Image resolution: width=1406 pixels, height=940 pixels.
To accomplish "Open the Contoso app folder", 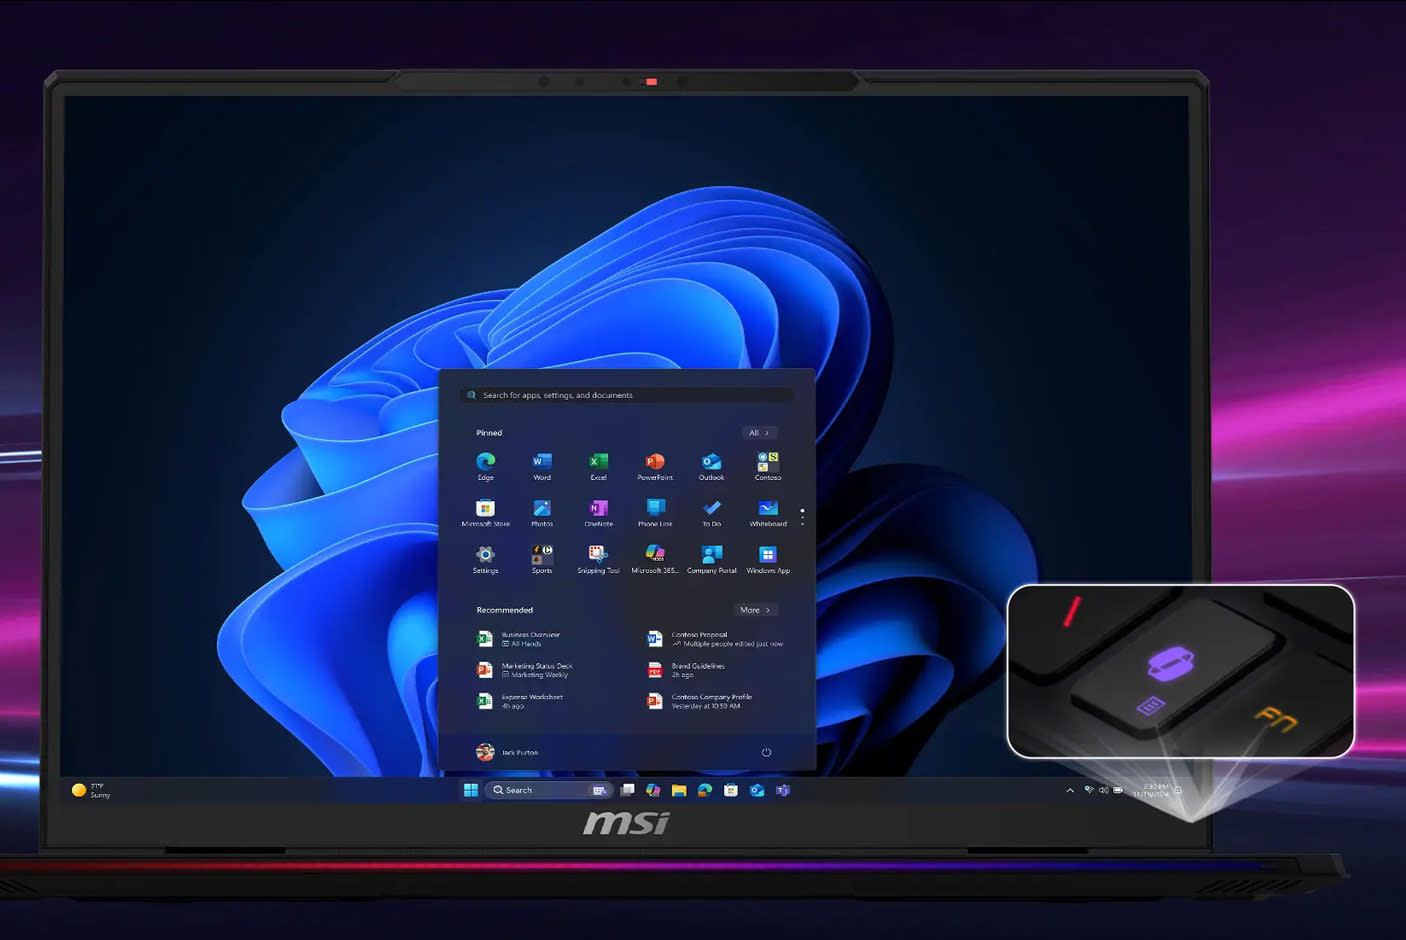I will click(768, 465).
